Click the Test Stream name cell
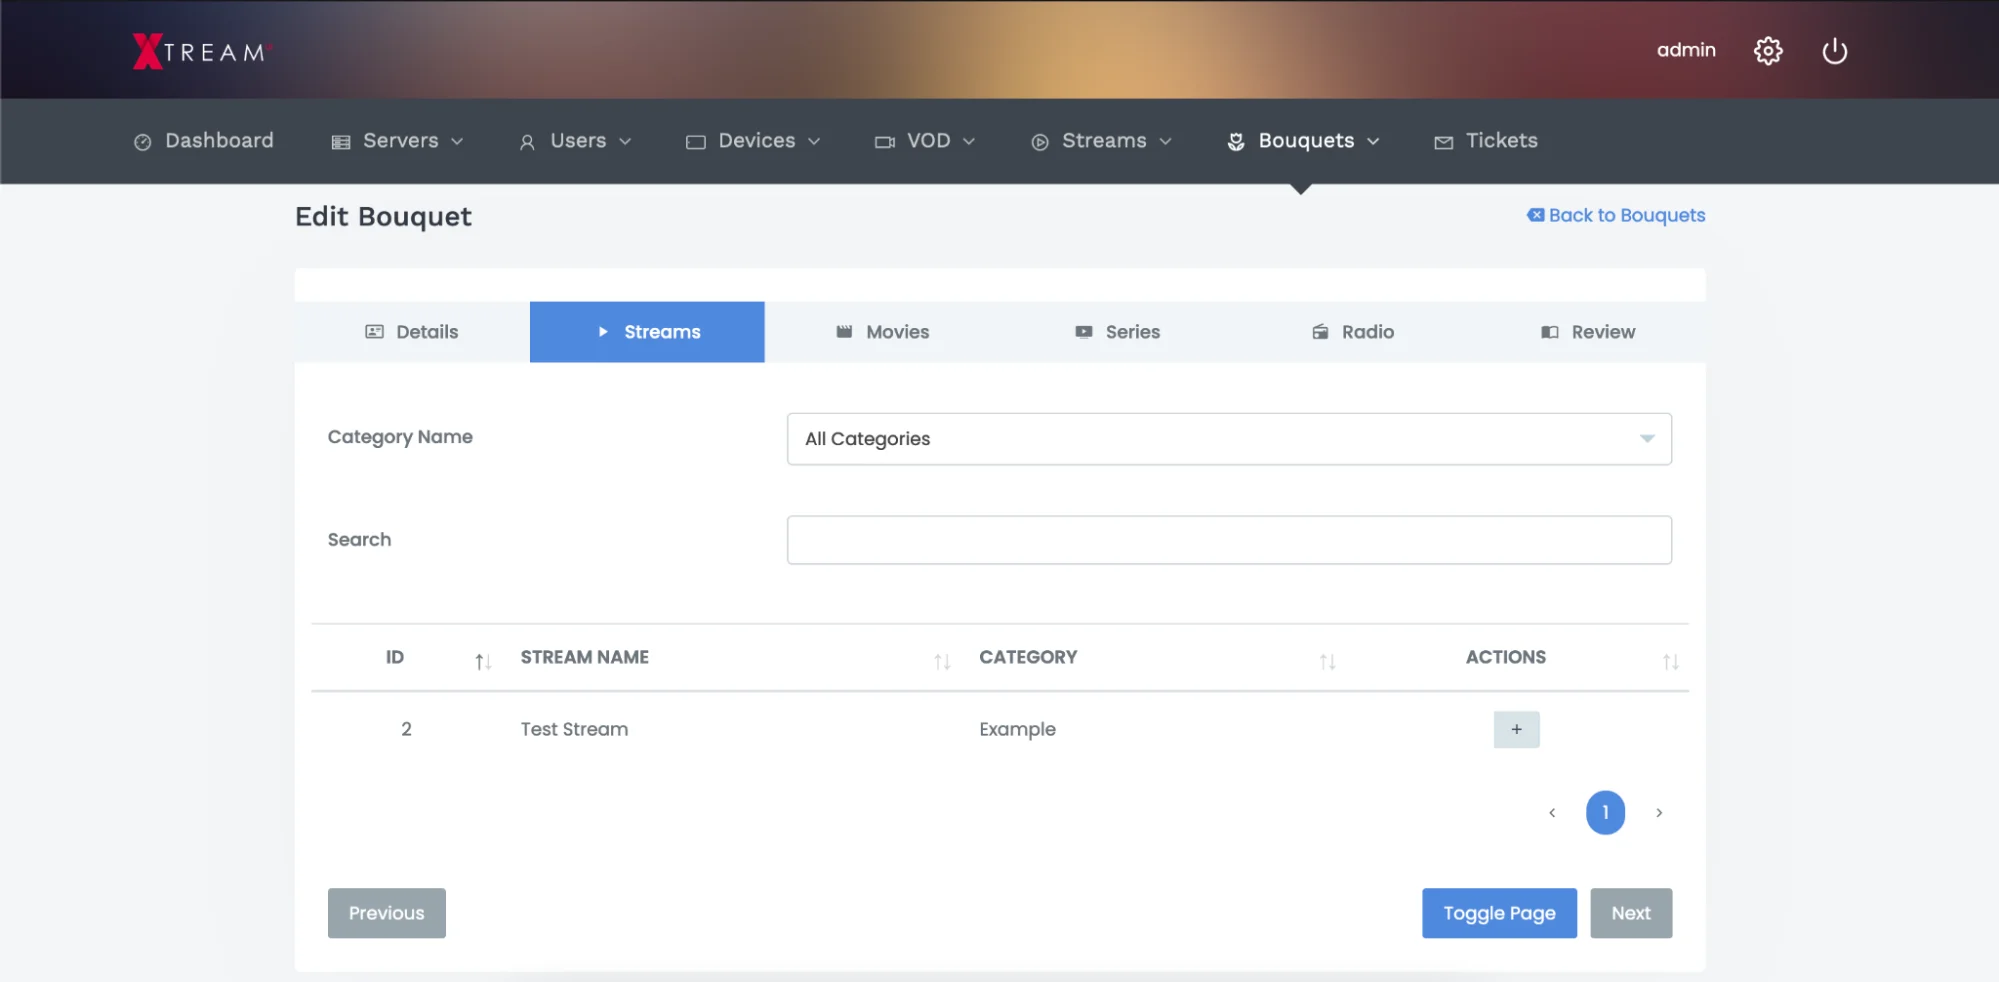The width and height of the screenshot is (1999, 982). [574, 730]
